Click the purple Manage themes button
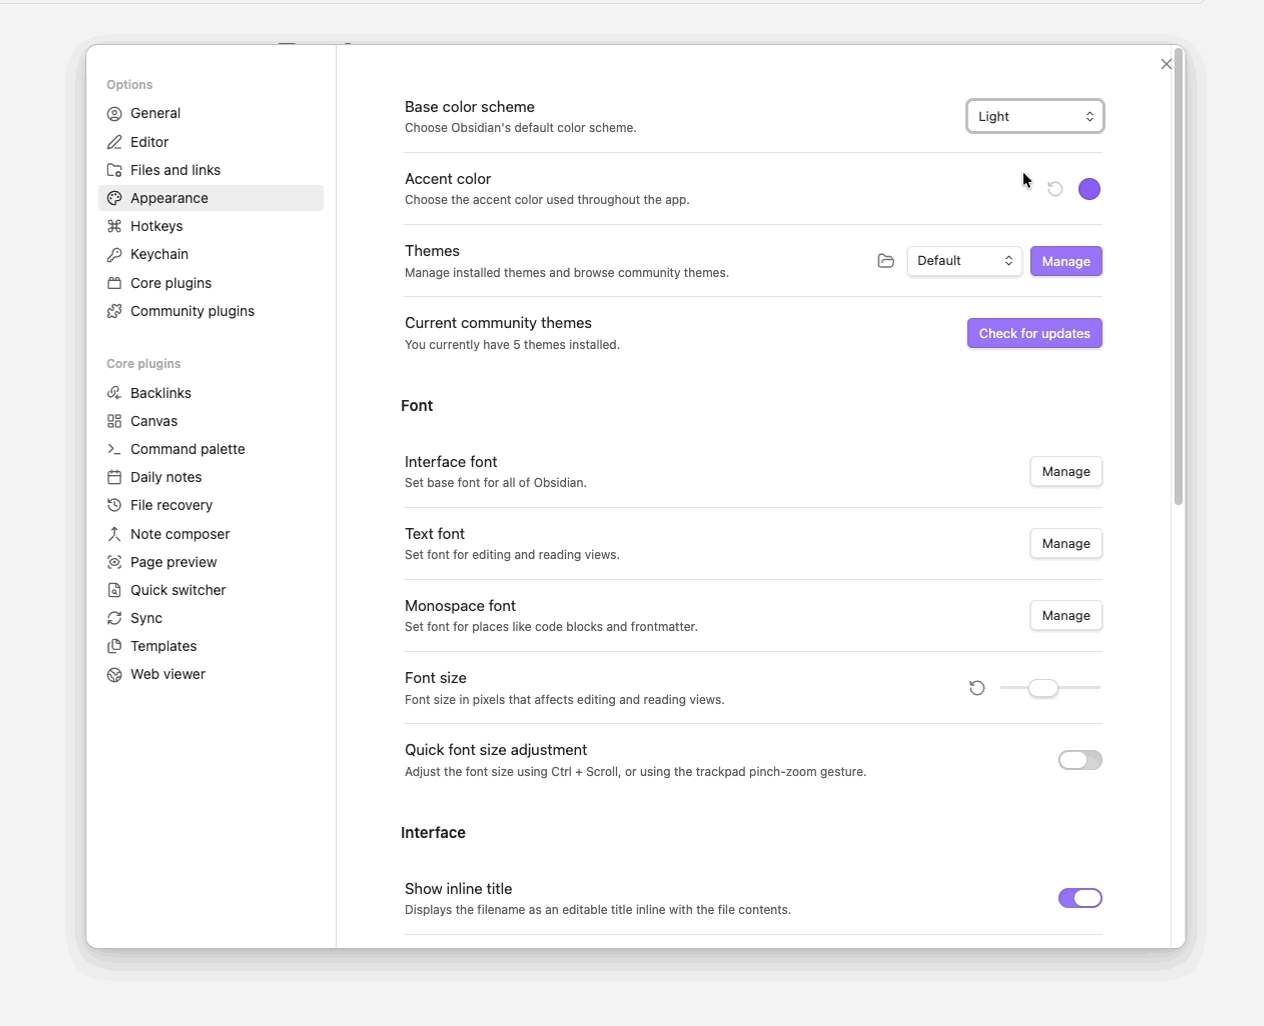Viewport: 1264px width, 1026px height. pos(1066,261)
